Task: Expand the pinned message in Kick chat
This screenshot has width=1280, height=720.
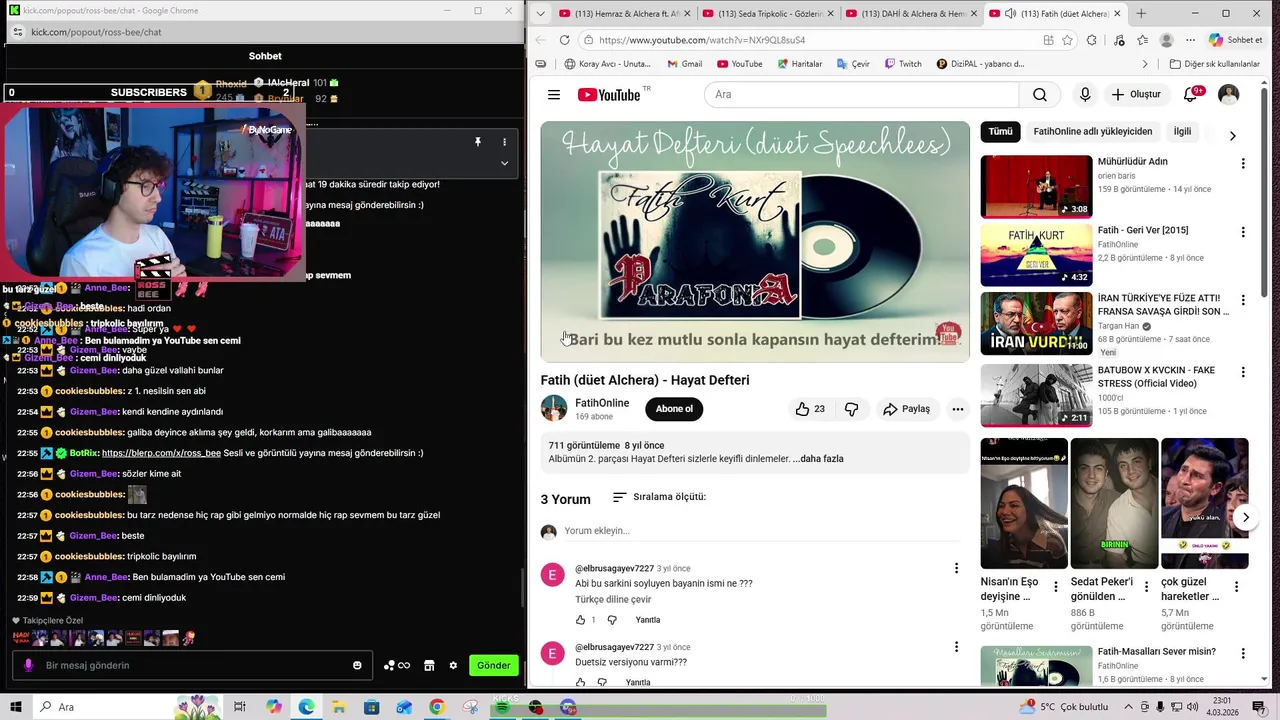Action: coord(504,163)
